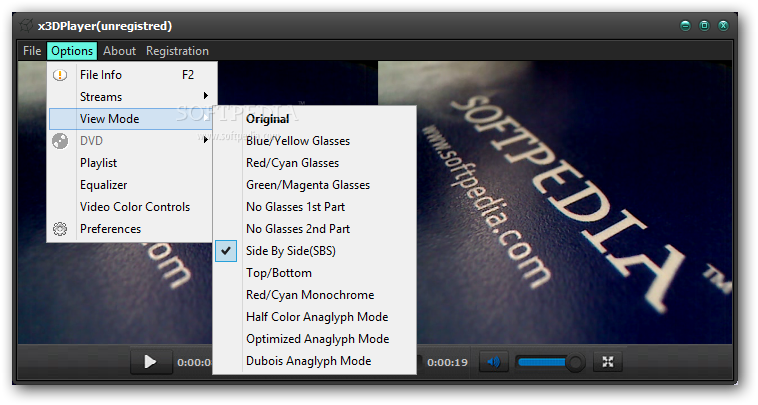Open the View Mode submenu
This screenshot has width=758, height=405.
point(131,119)
